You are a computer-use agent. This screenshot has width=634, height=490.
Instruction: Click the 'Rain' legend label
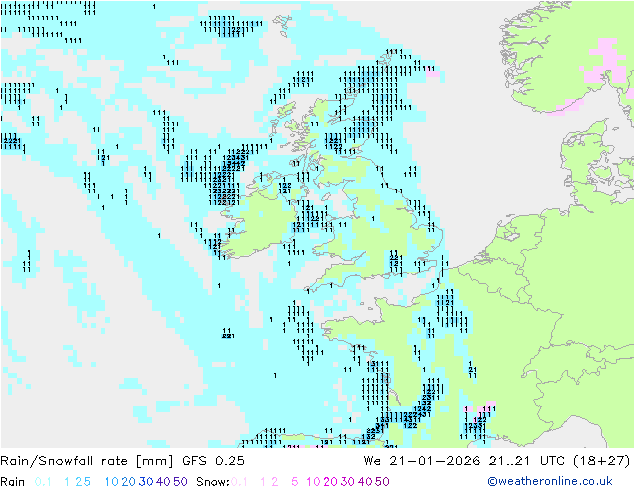point(13,482)
